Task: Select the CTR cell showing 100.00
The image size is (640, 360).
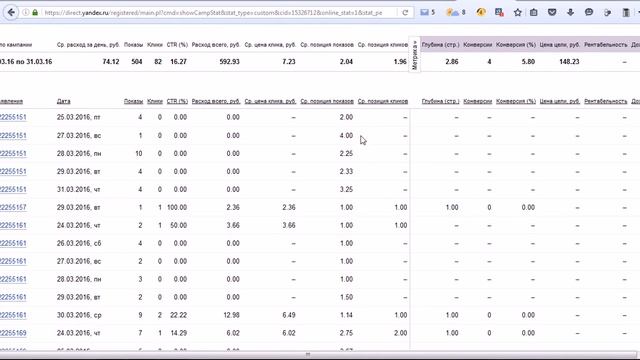Action: [x=177, y=207]
